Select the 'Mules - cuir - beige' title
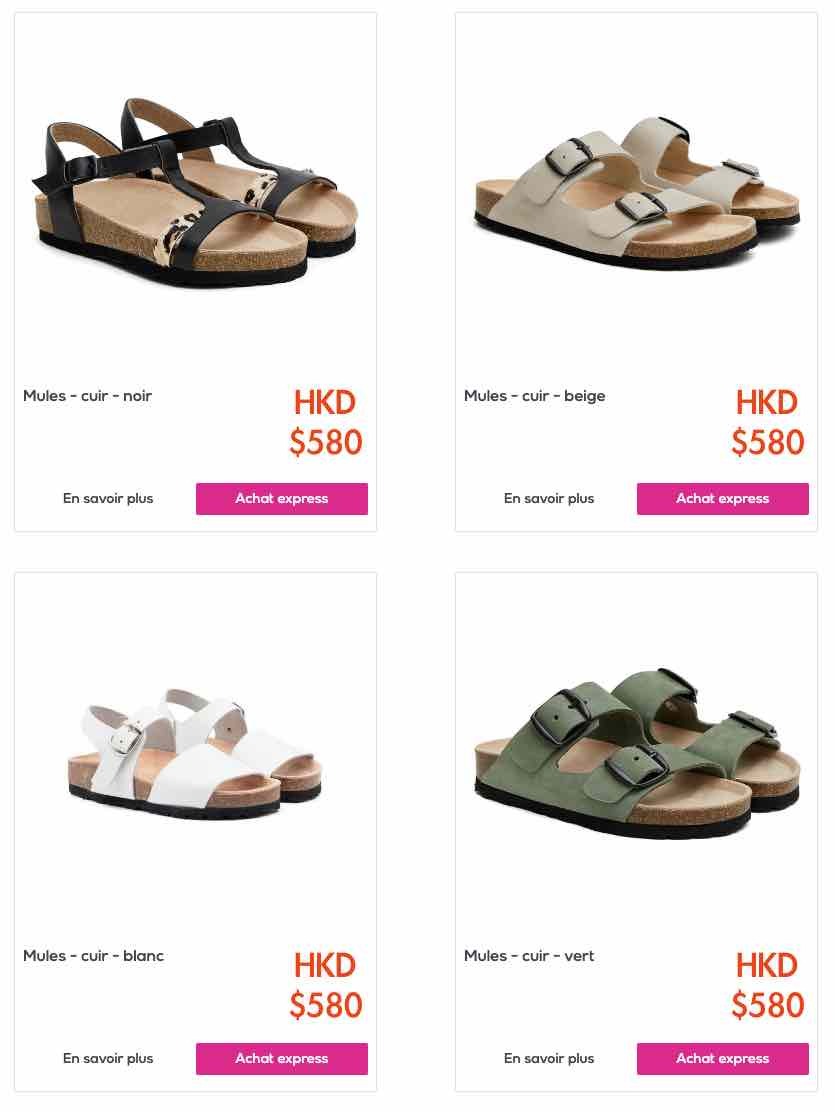The image size is (835, 1112). (x=535, y=396)
